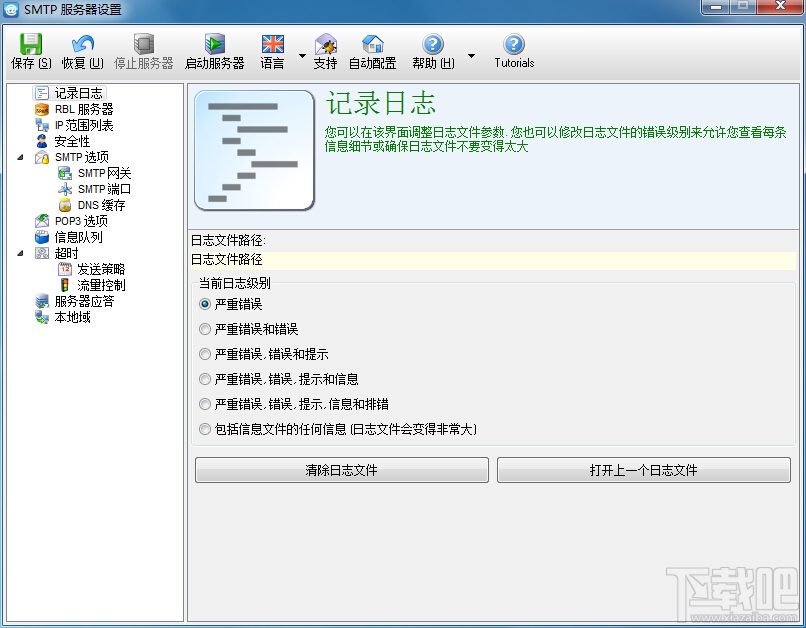The width and height of the screenshot is (806, 628).
Task: Click the 发送策略 calendar icon
Action: coord(65,269)
